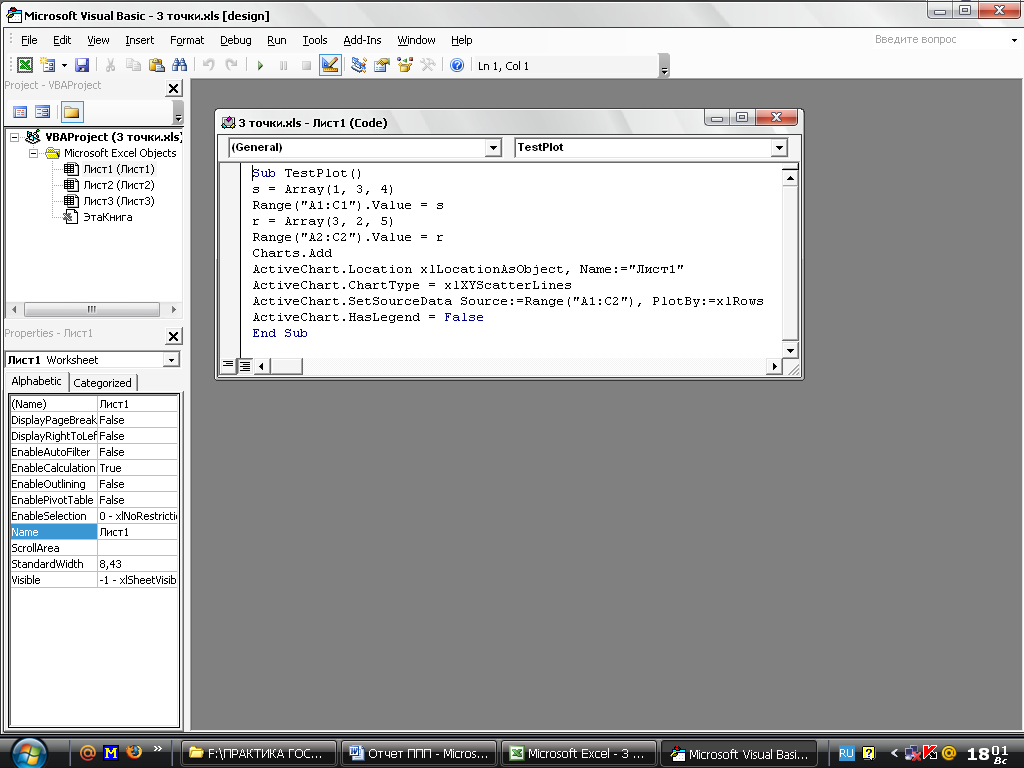Image resolution: width=1024 pixels, height=768 pixels.
Task: Open the Debug menu
Action: [x=236, y=40]
